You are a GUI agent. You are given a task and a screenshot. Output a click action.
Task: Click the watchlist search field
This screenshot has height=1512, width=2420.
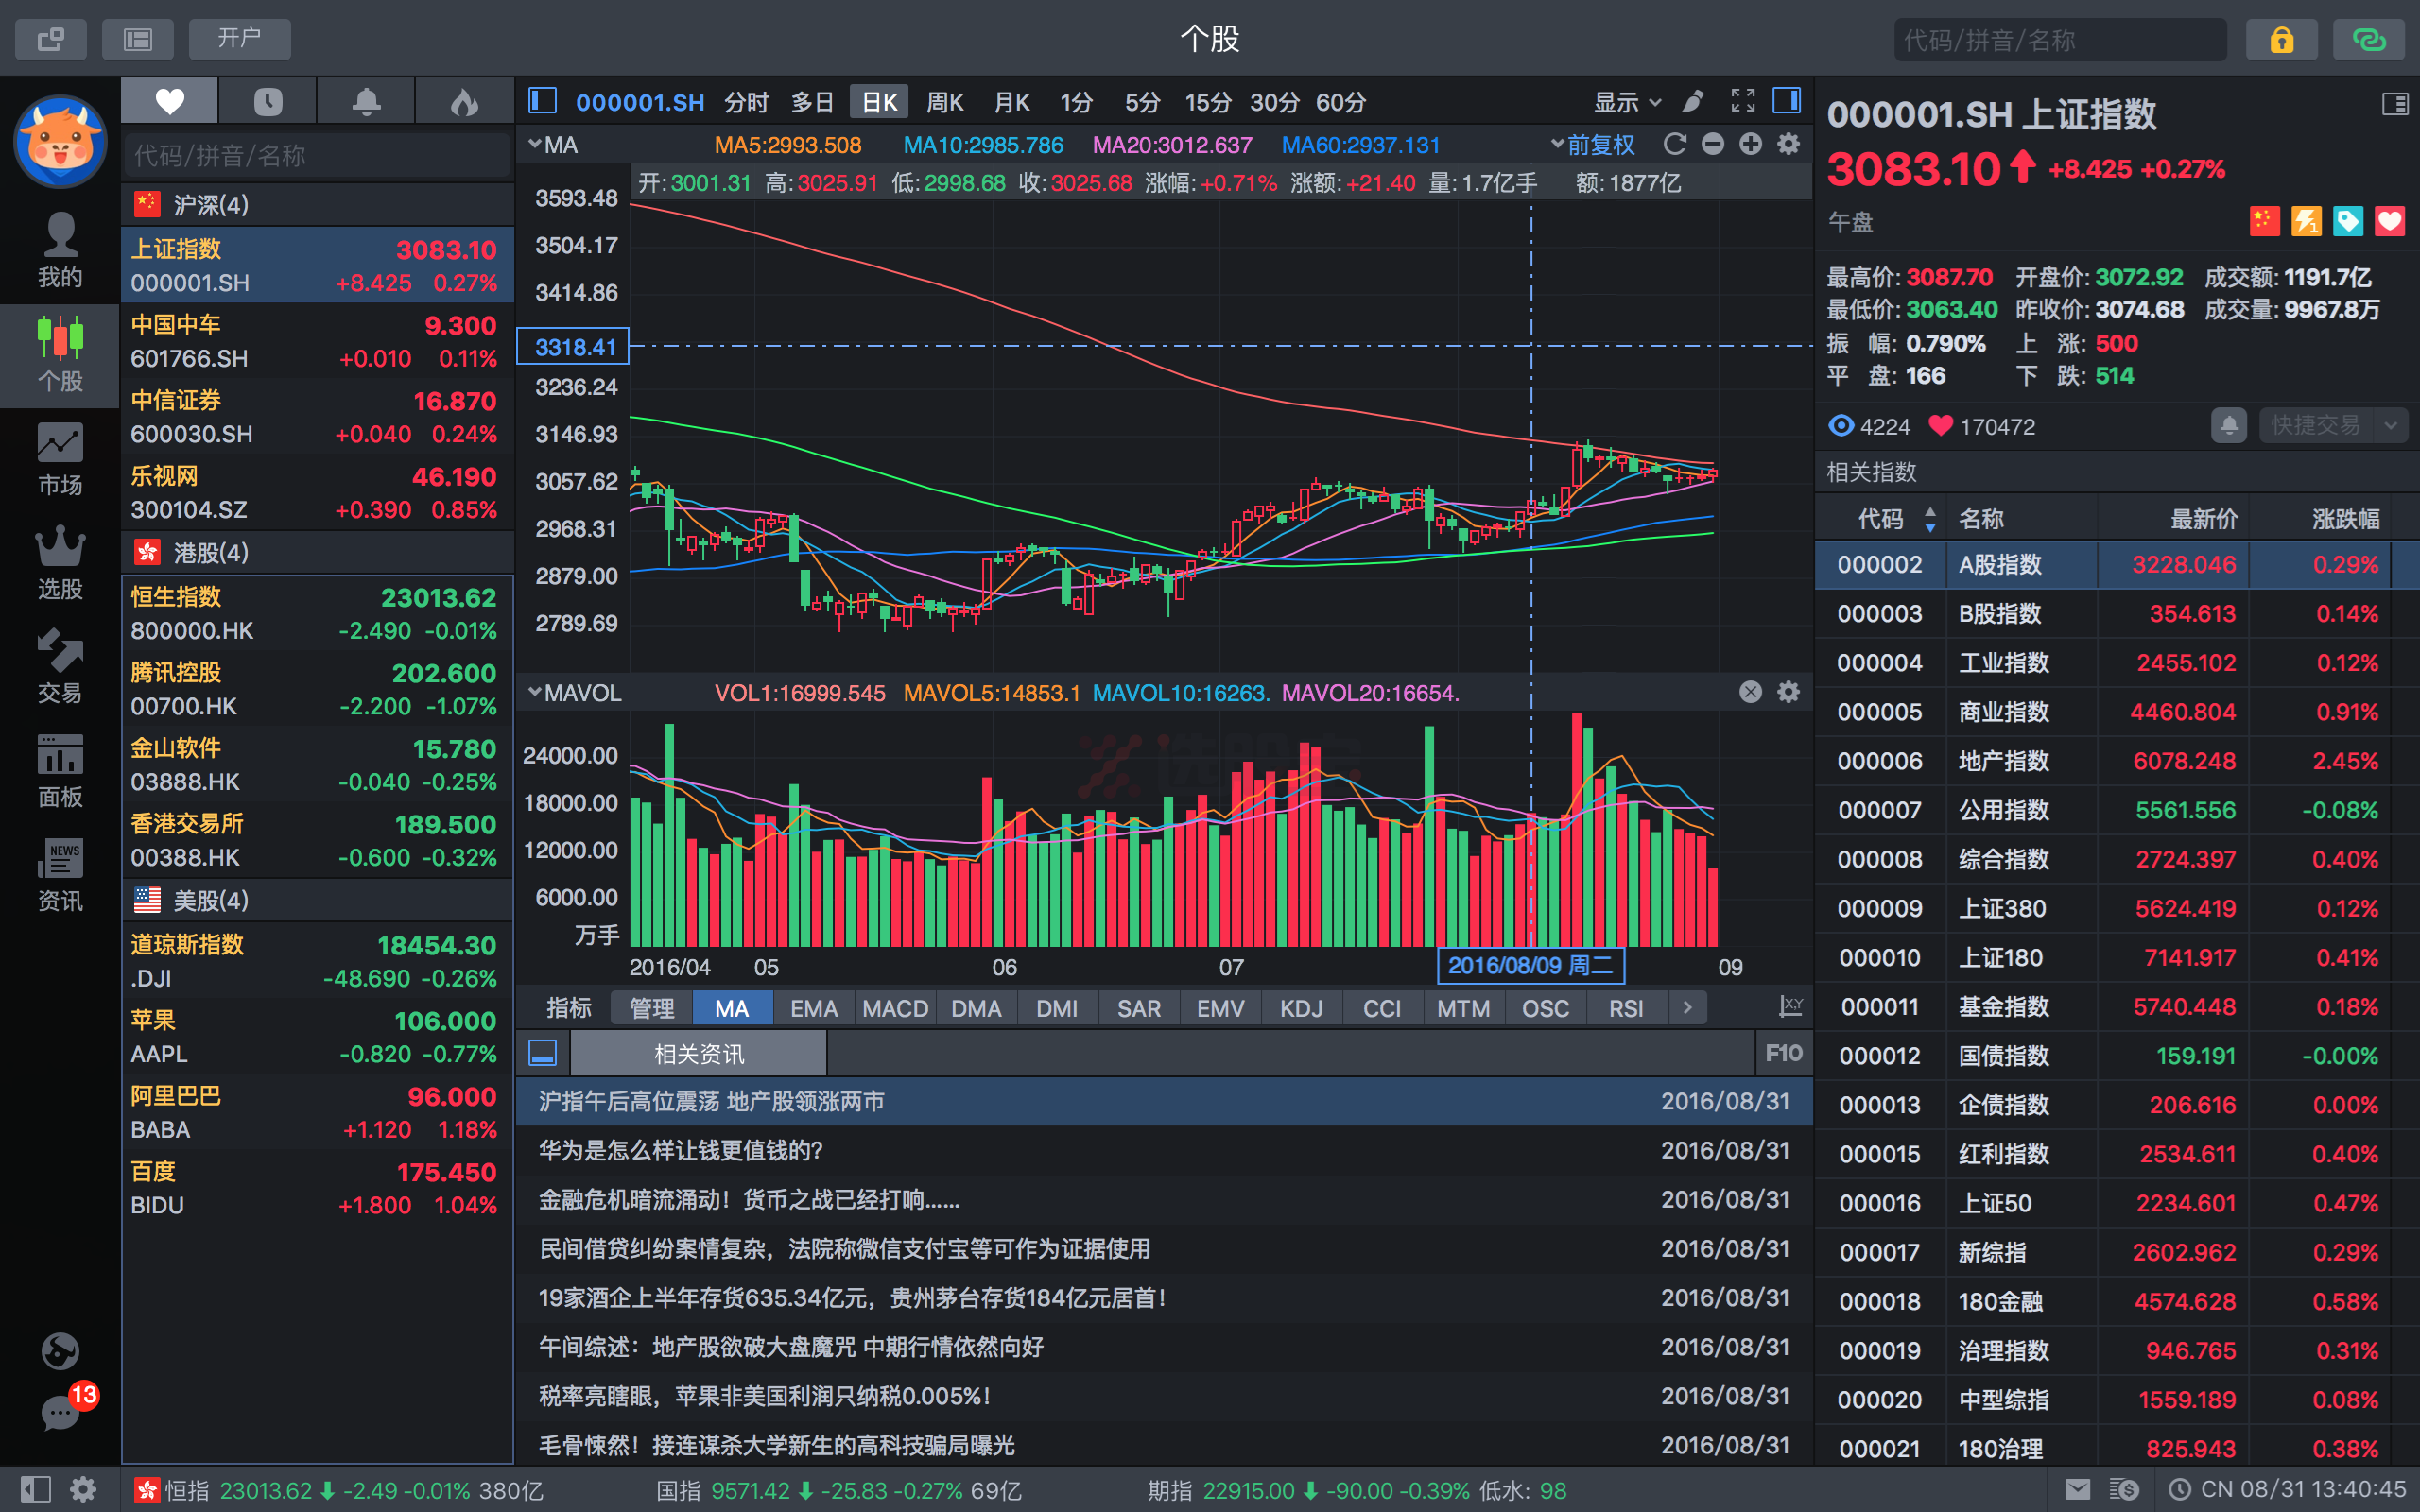317,155
